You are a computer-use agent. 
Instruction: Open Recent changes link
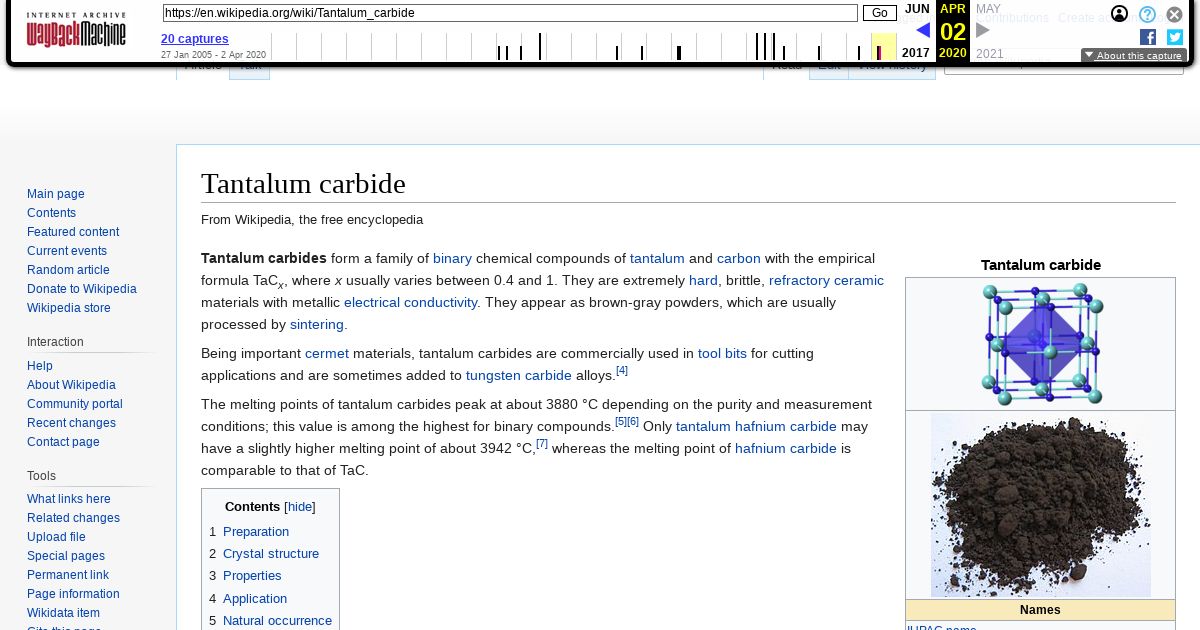click(x=71, y=423)
